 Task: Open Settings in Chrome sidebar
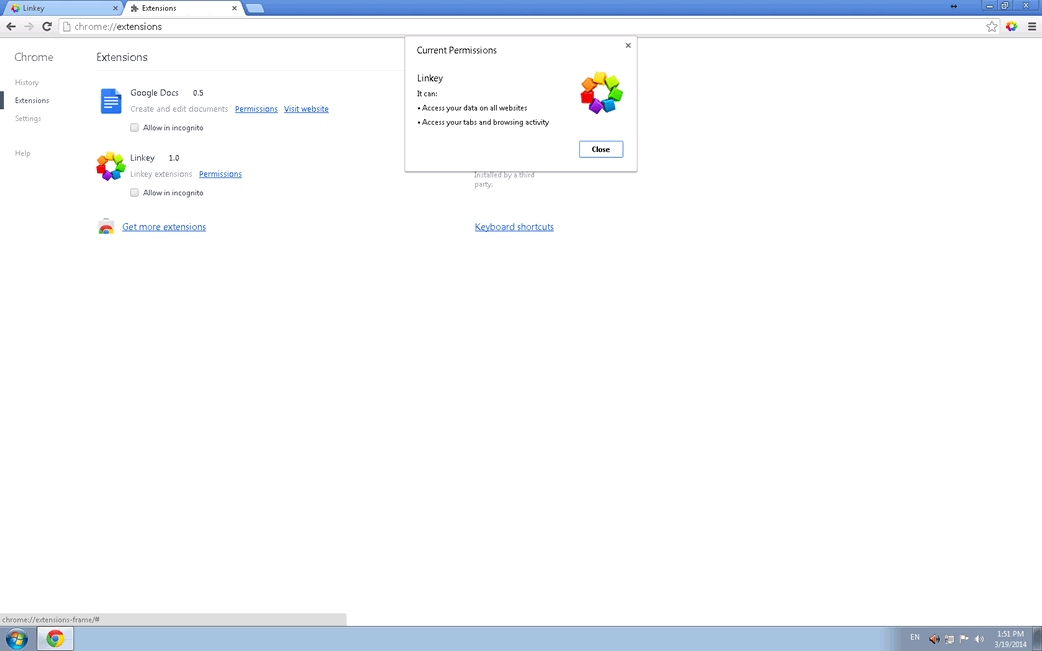[28, 119]
